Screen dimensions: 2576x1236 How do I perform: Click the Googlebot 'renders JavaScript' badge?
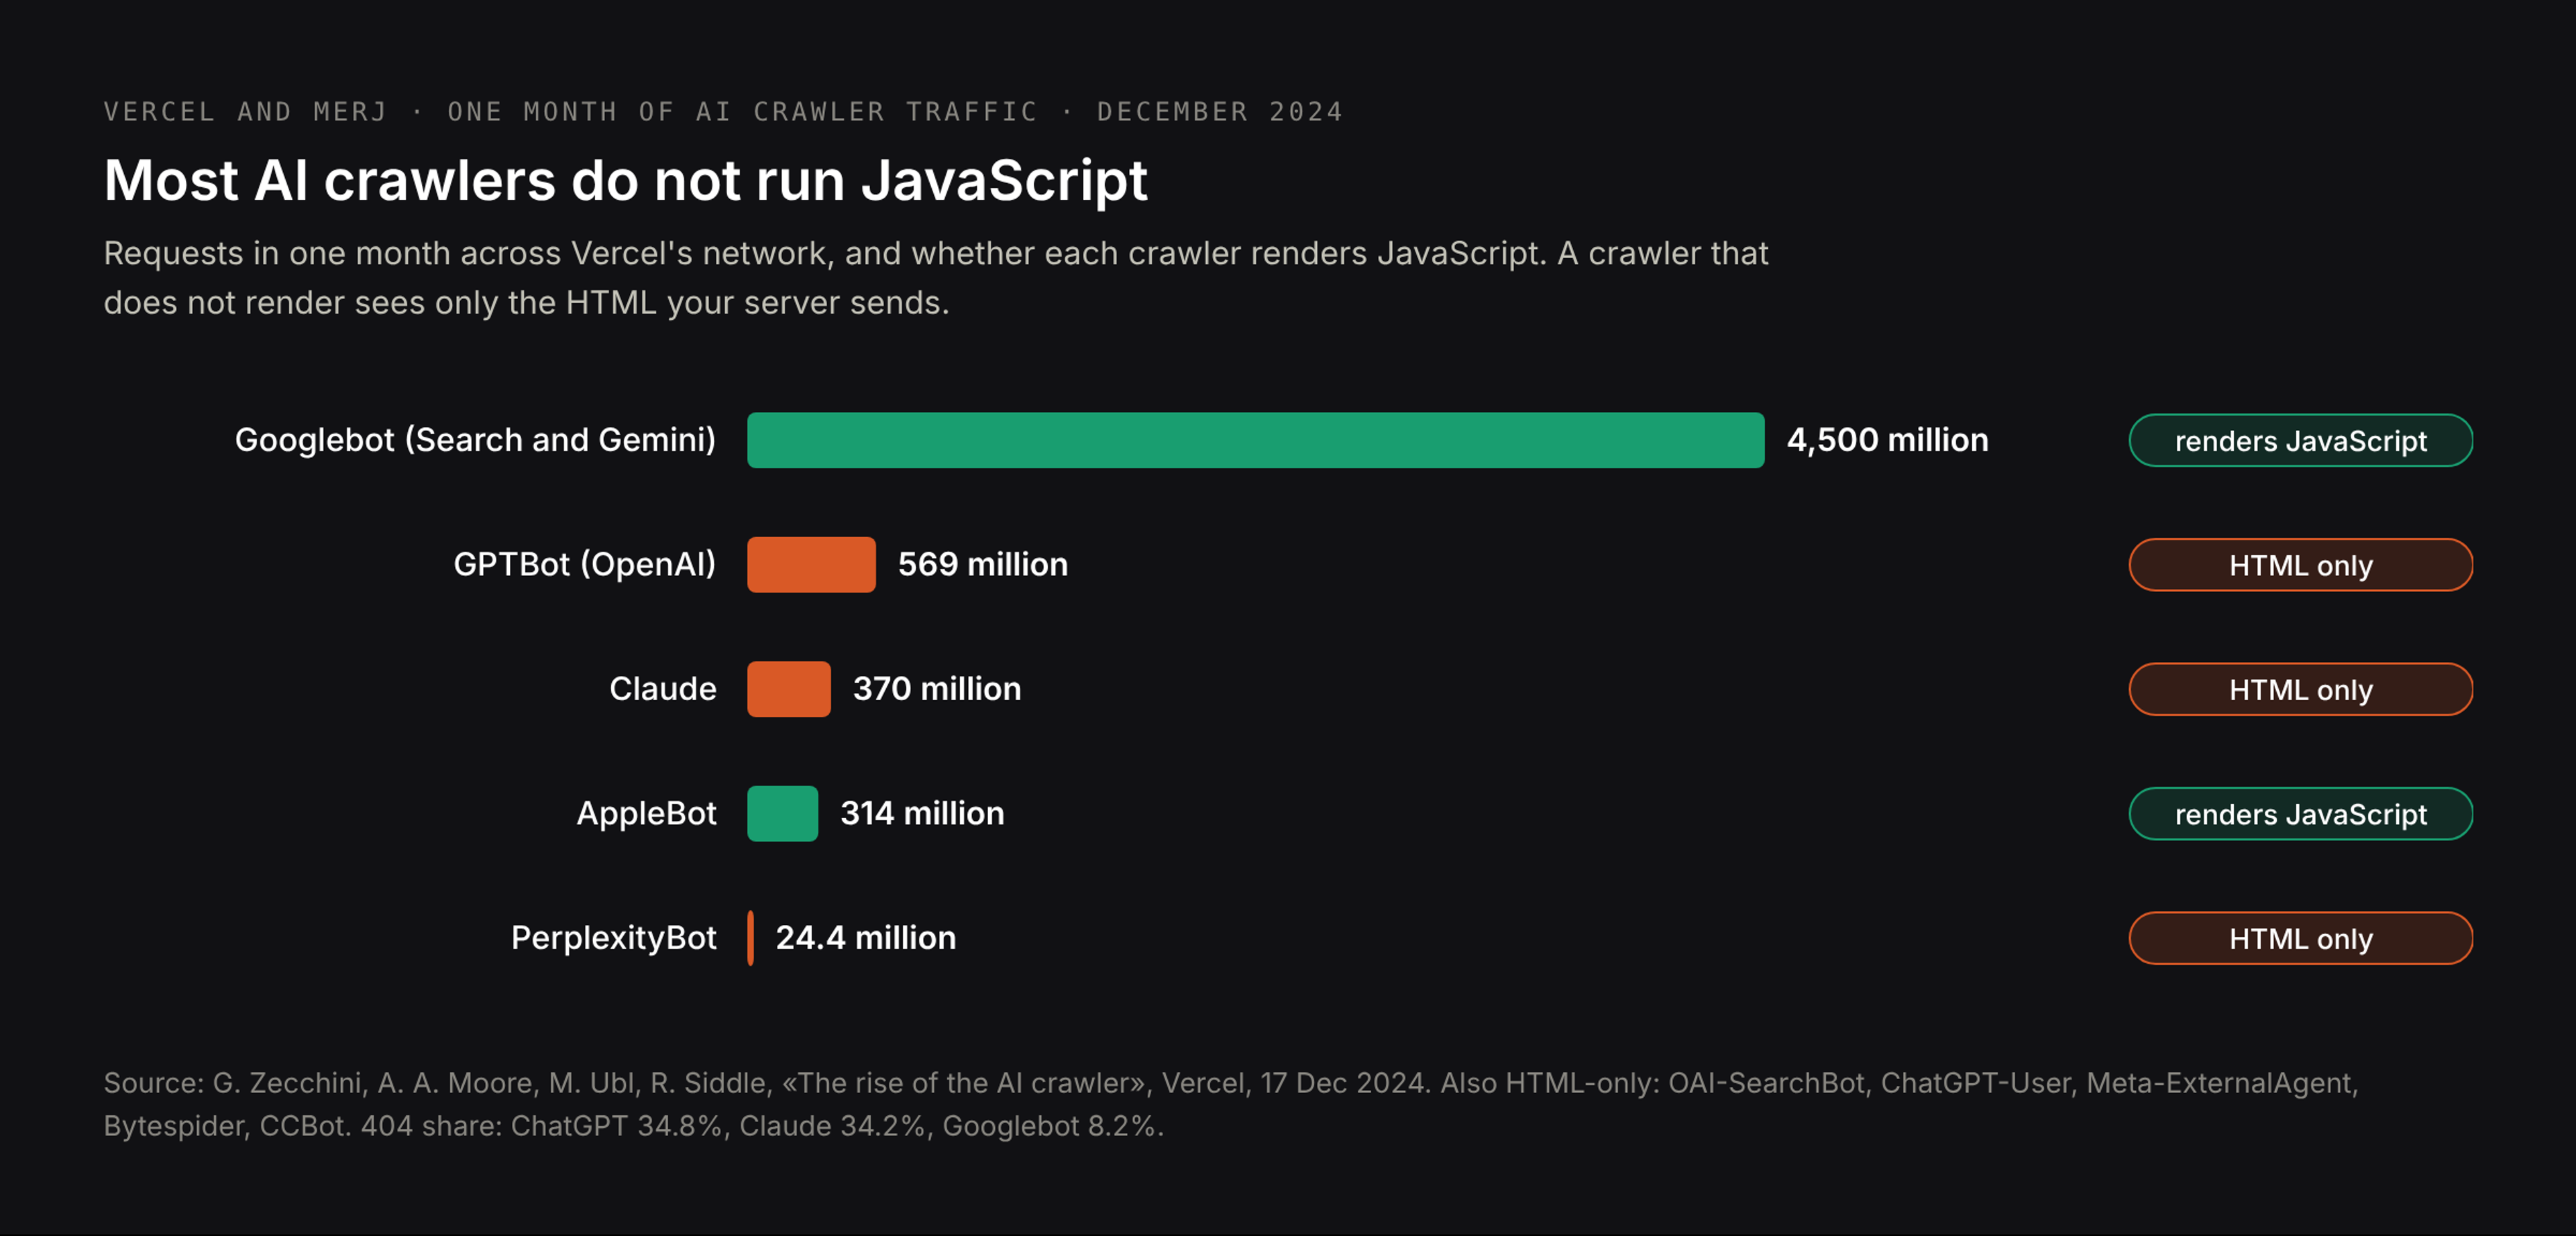[x=2300, y=440]
